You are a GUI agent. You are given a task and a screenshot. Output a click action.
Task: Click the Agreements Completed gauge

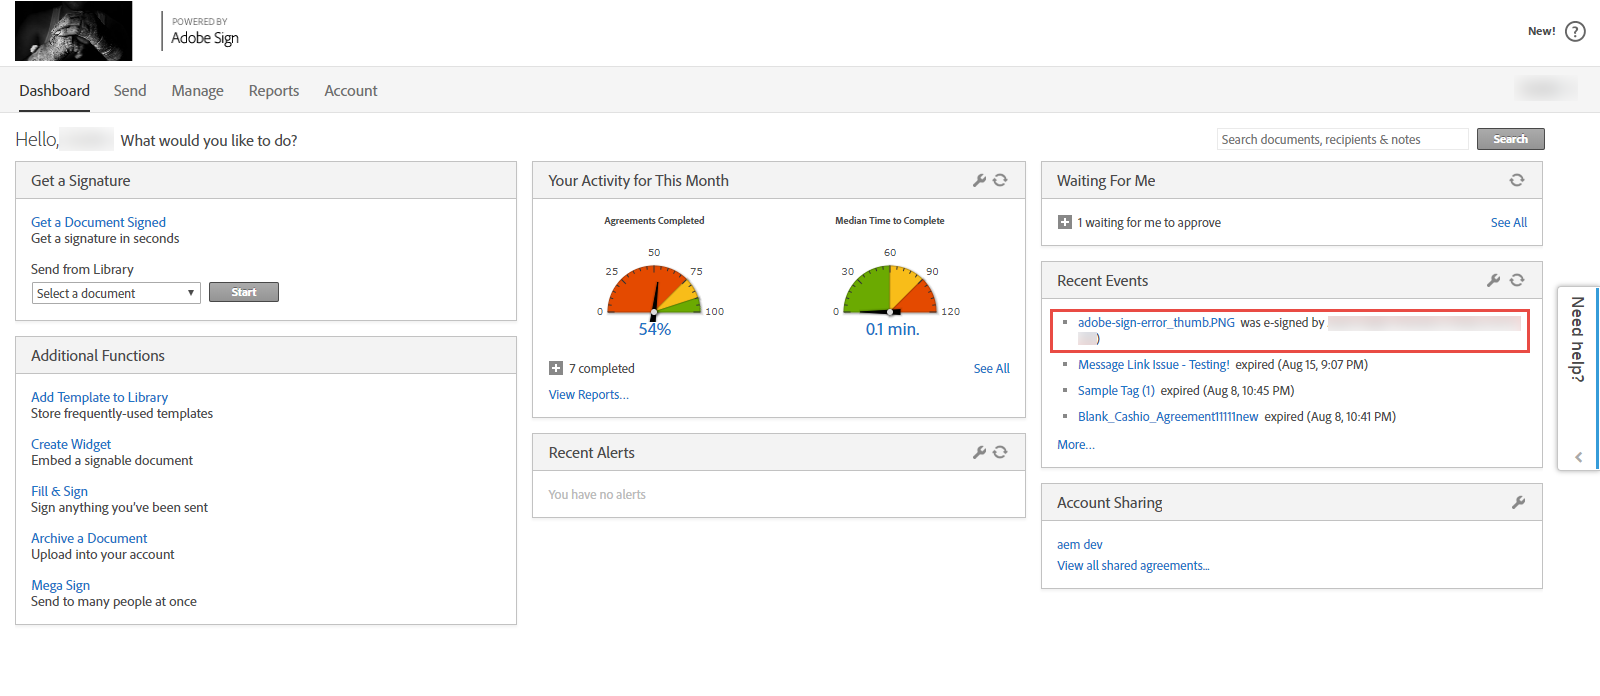[x=654, y=290]
